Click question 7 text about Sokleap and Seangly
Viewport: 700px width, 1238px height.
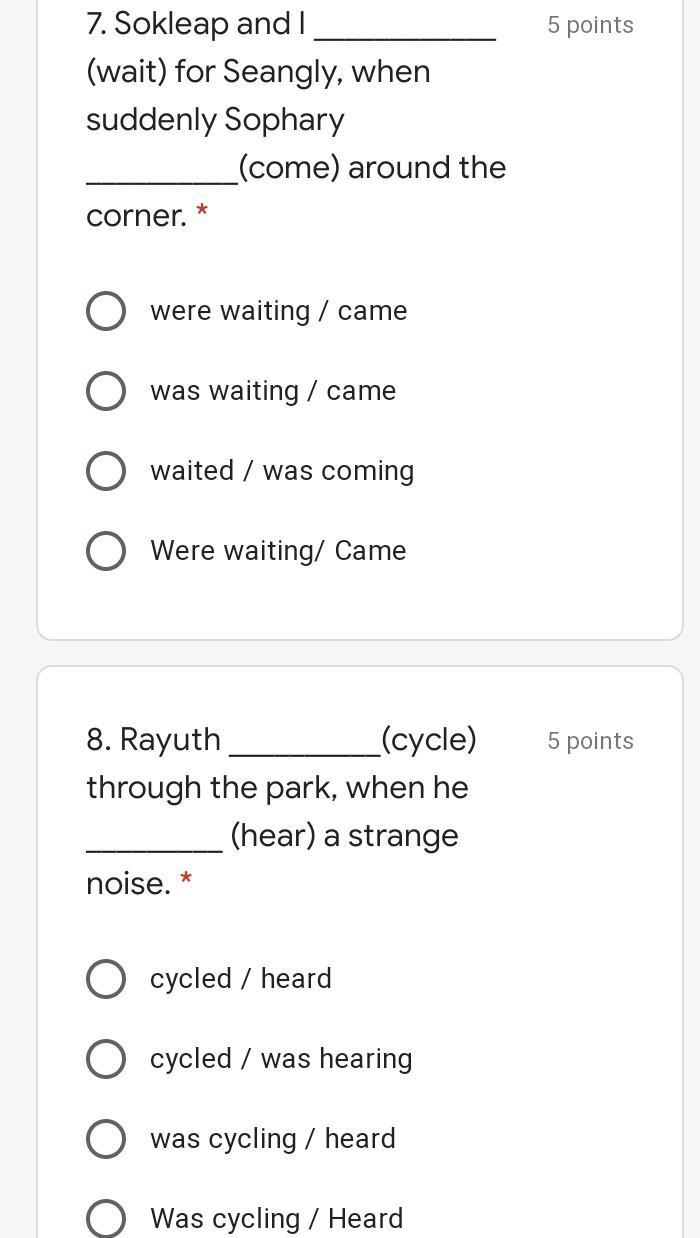click(x=296, y=119)
